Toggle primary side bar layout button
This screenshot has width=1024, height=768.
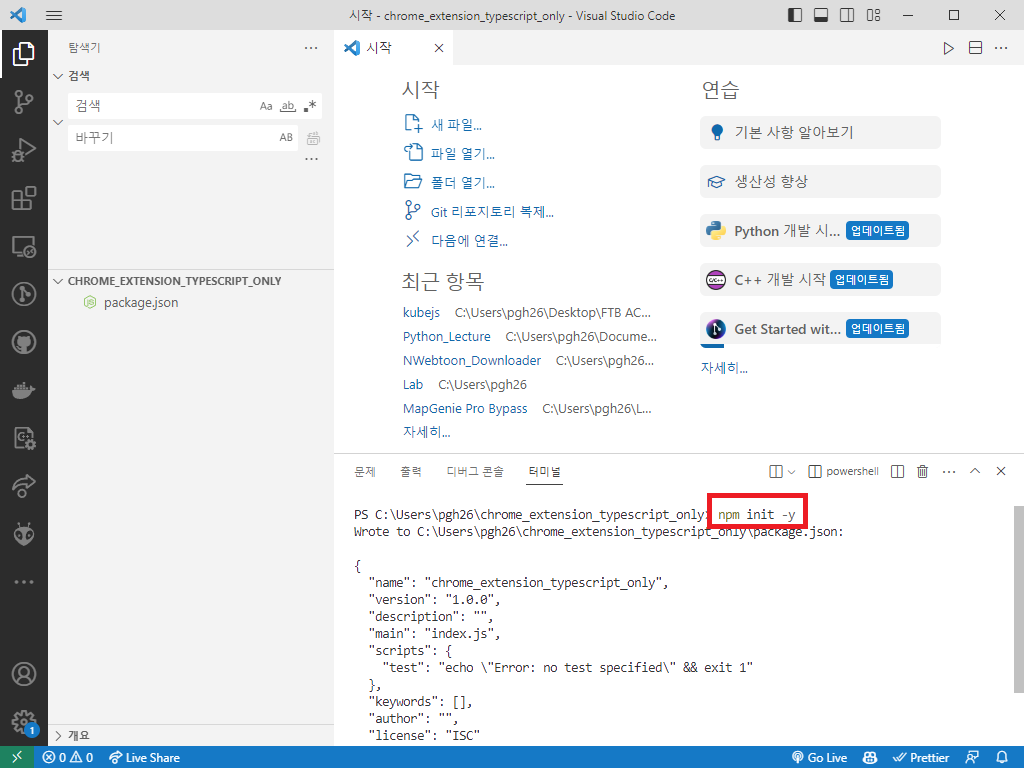pyautogui.click(x=795, y=15)
